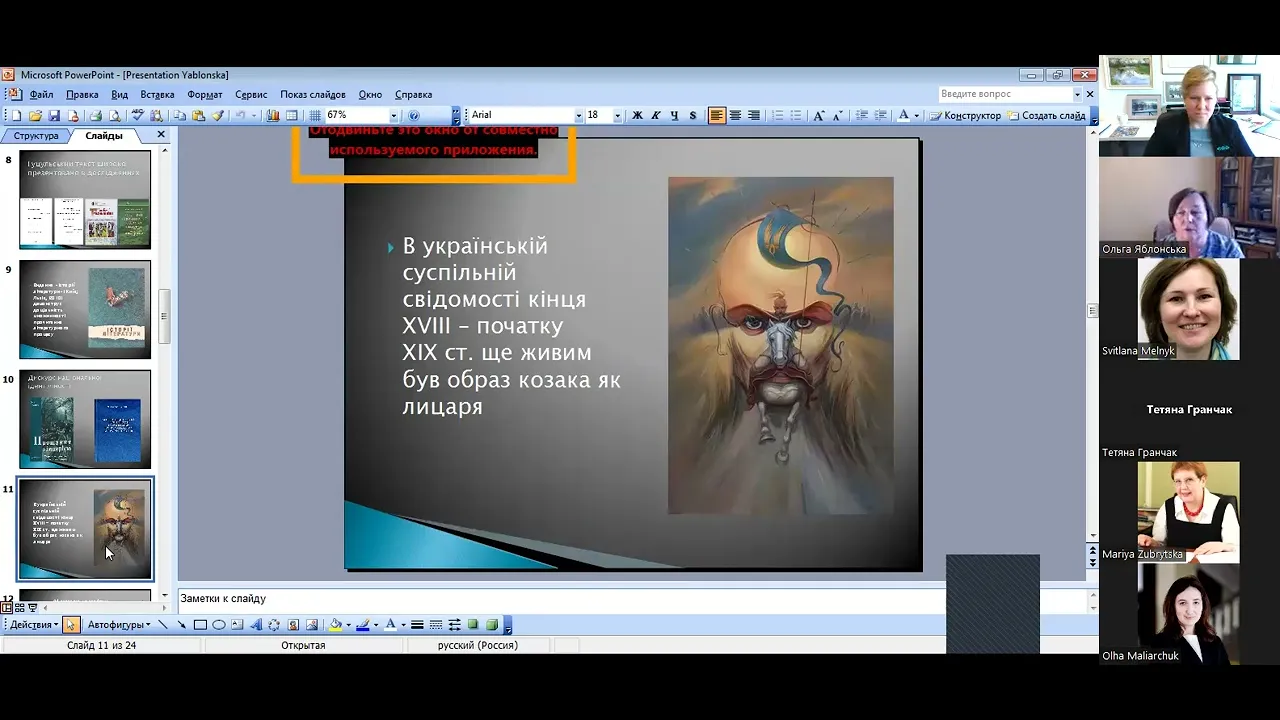Open the font size 18 dropdown
Image resolution: width=1280 pixels, height=720 pixels.
click(x=617, y=116)
